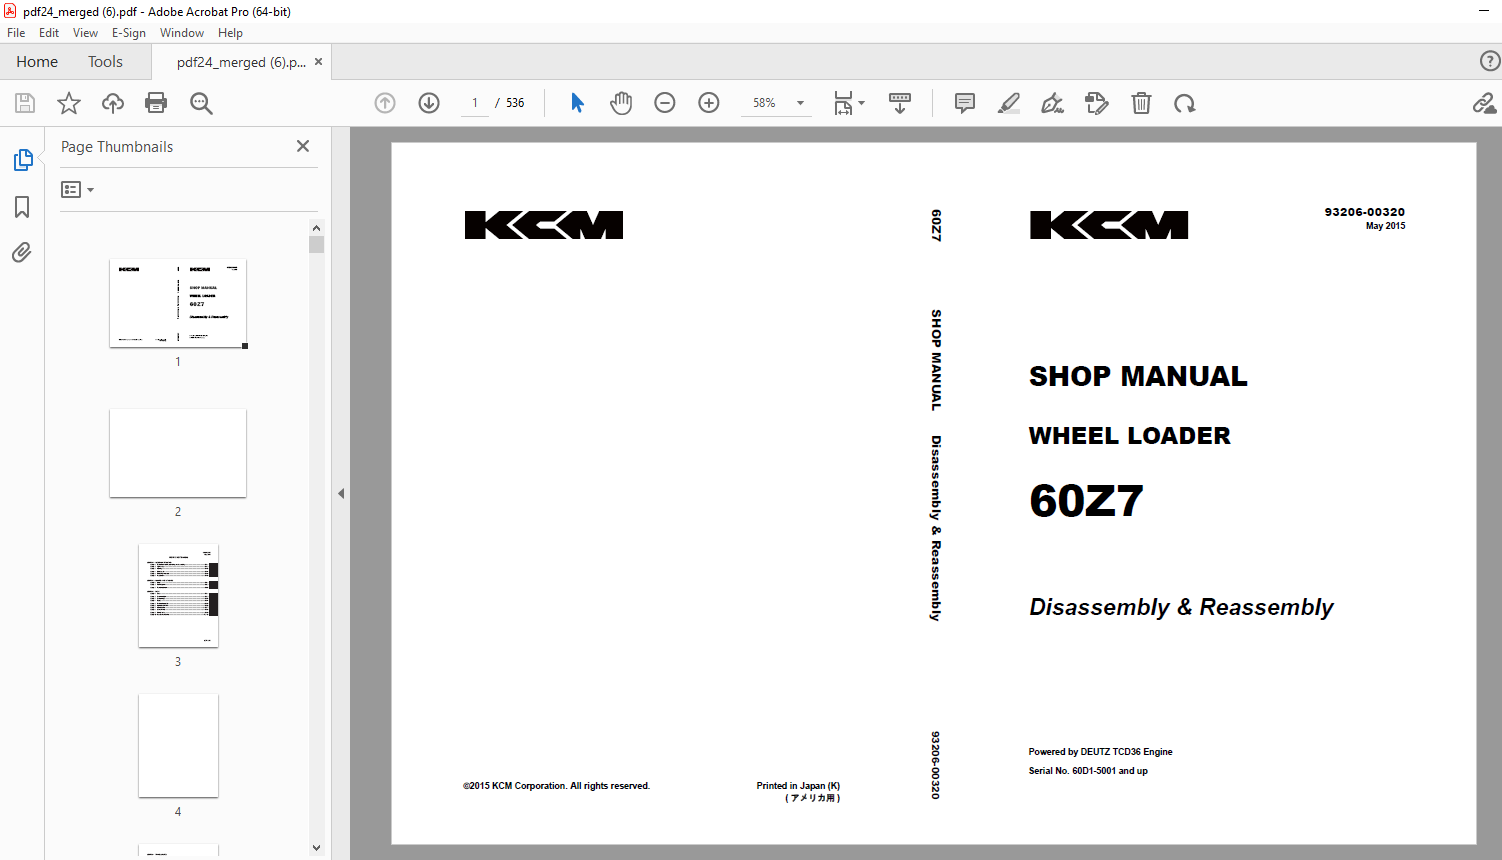Select page 3 thumbnail

(x=178, y=596)
